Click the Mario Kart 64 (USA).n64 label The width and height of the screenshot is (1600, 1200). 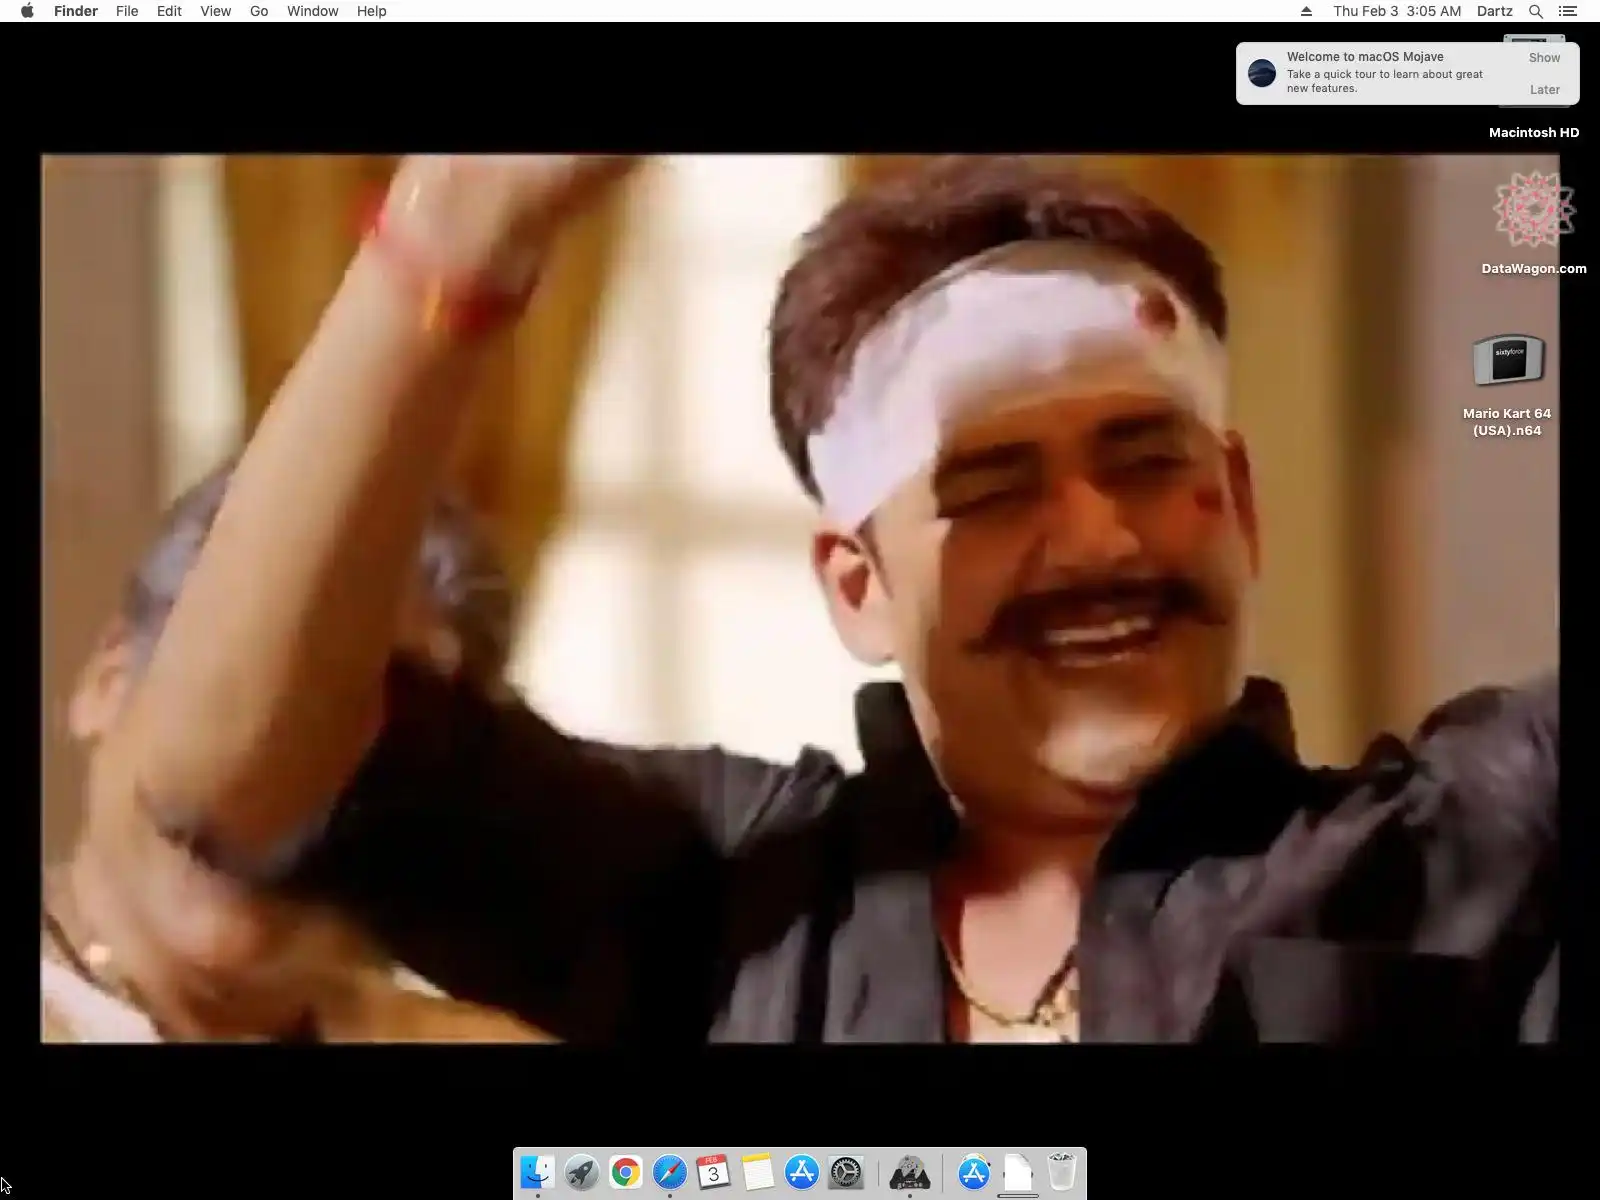1507,422
